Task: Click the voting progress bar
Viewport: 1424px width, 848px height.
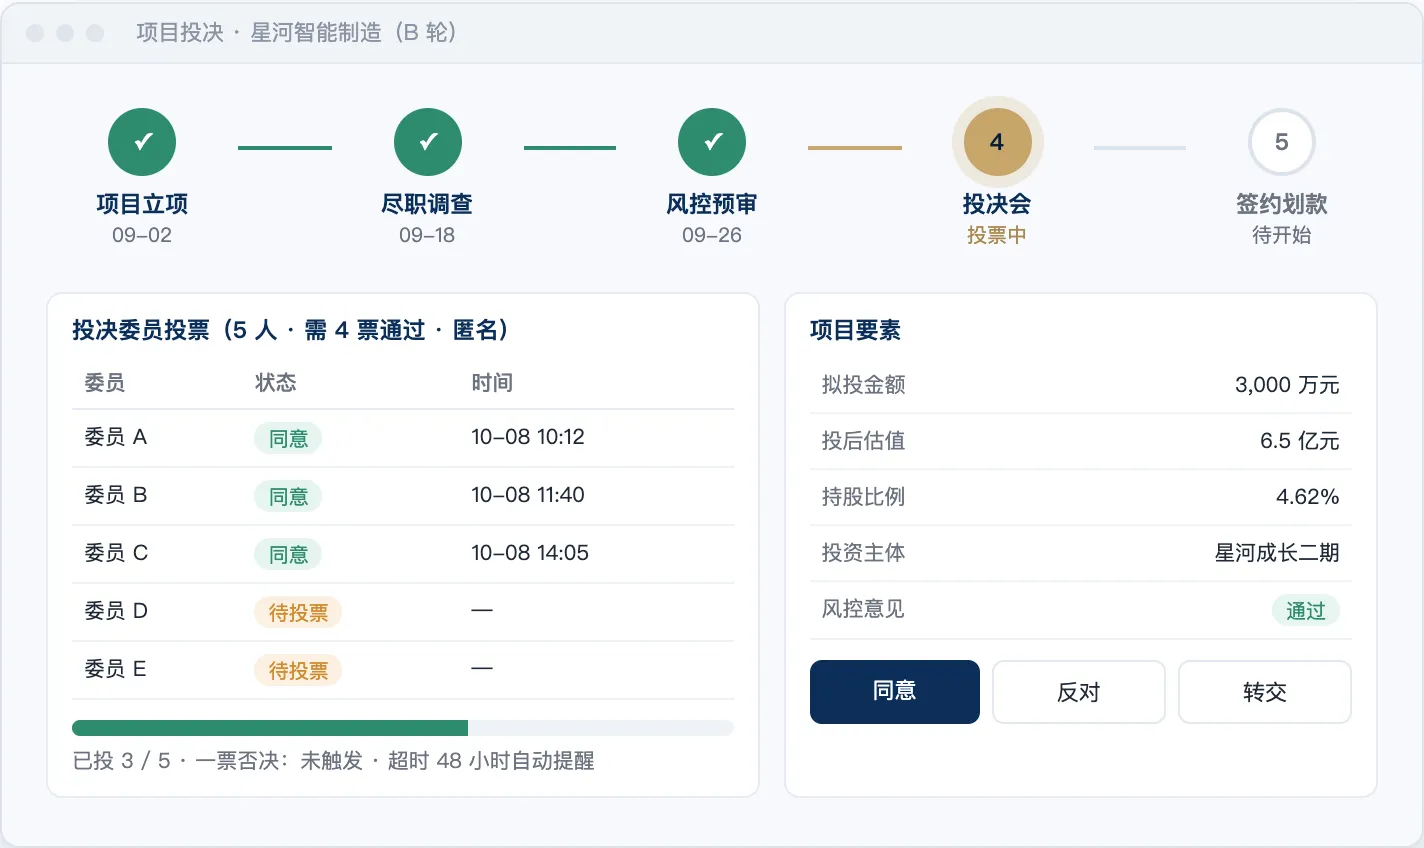Action: (x=403, y=728)
